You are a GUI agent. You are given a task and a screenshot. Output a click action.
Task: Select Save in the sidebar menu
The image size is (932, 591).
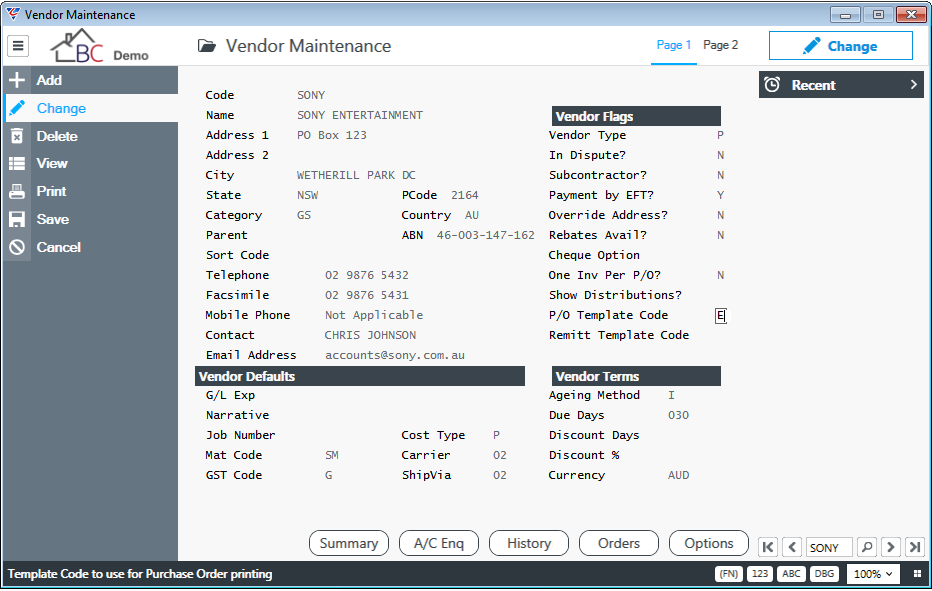91,219
